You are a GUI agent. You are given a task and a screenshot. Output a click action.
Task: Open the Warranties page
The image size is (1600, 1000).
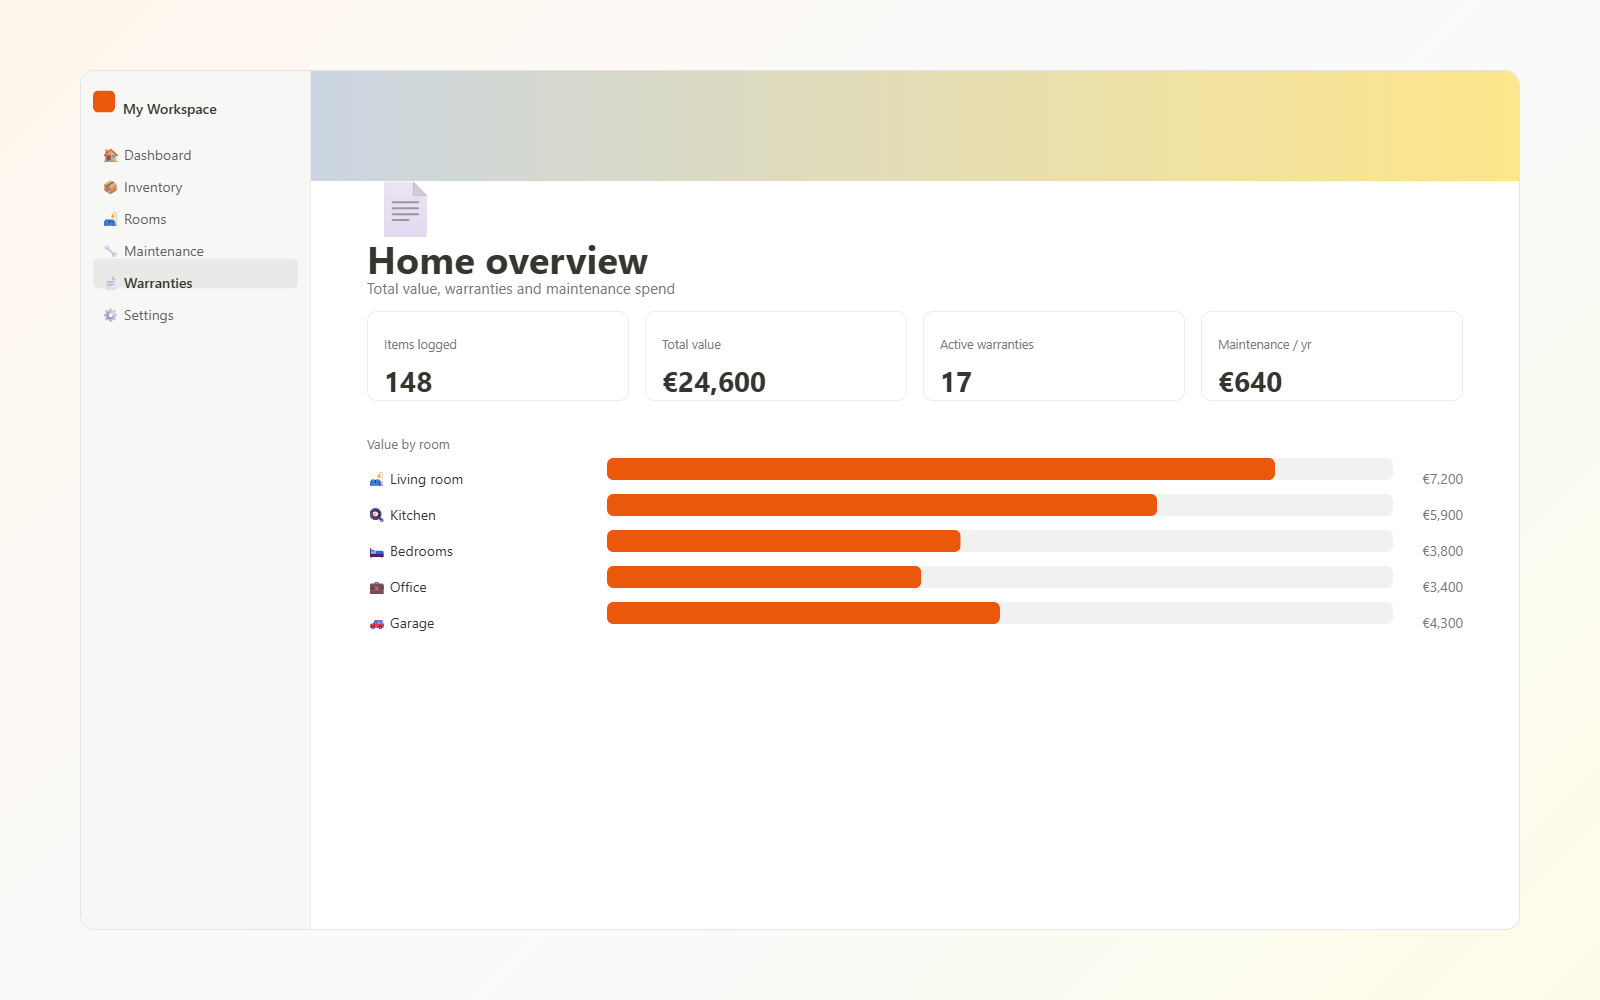pos(195,274)
